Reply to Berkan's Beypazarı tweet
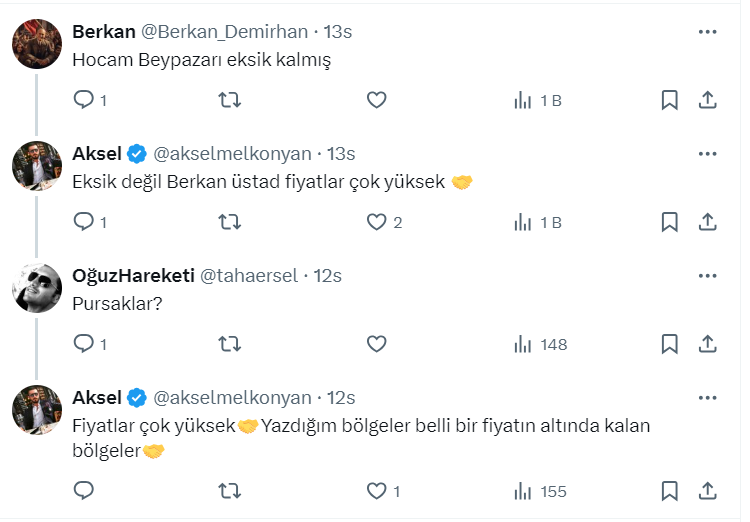The image size is (750, 522). tap(85, 100)
